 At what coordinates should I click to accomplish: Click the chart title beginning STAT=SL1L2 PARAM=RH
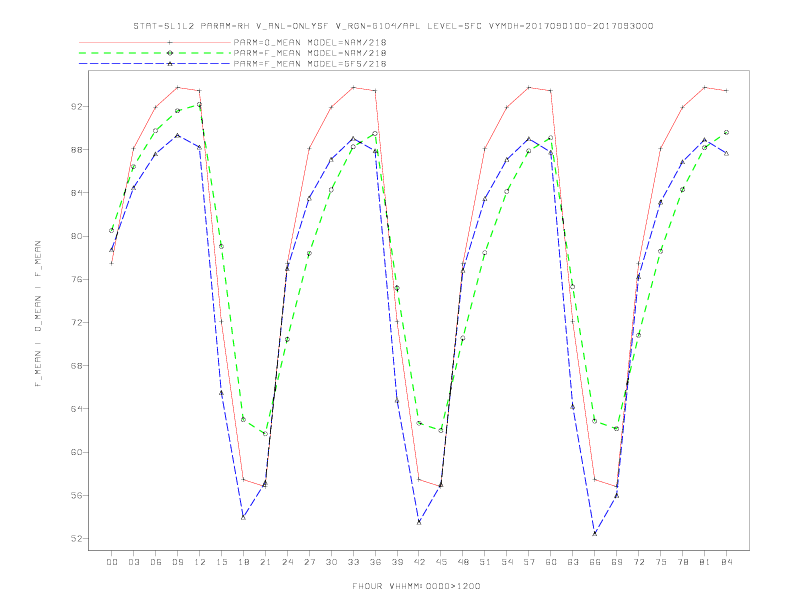click(x=393, y=26)
